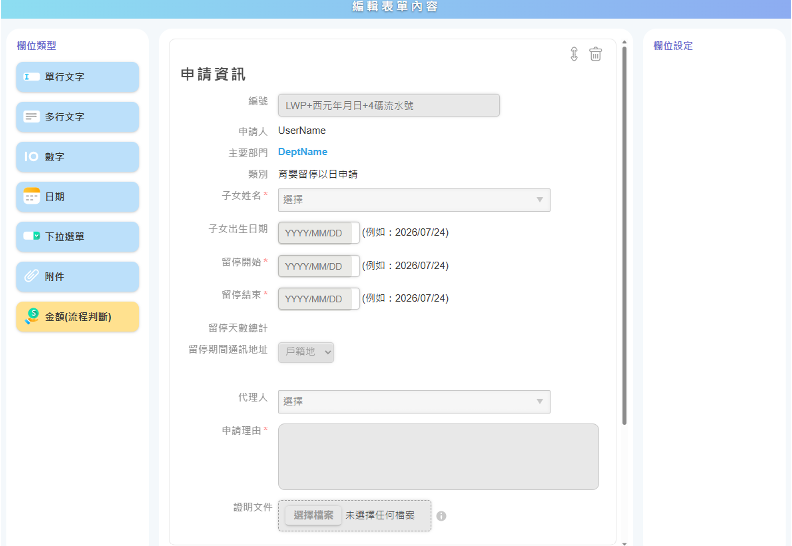Add the 金額(流程判斷) field
The height and width of the screenshot is (546, 792).
(77, 317)
